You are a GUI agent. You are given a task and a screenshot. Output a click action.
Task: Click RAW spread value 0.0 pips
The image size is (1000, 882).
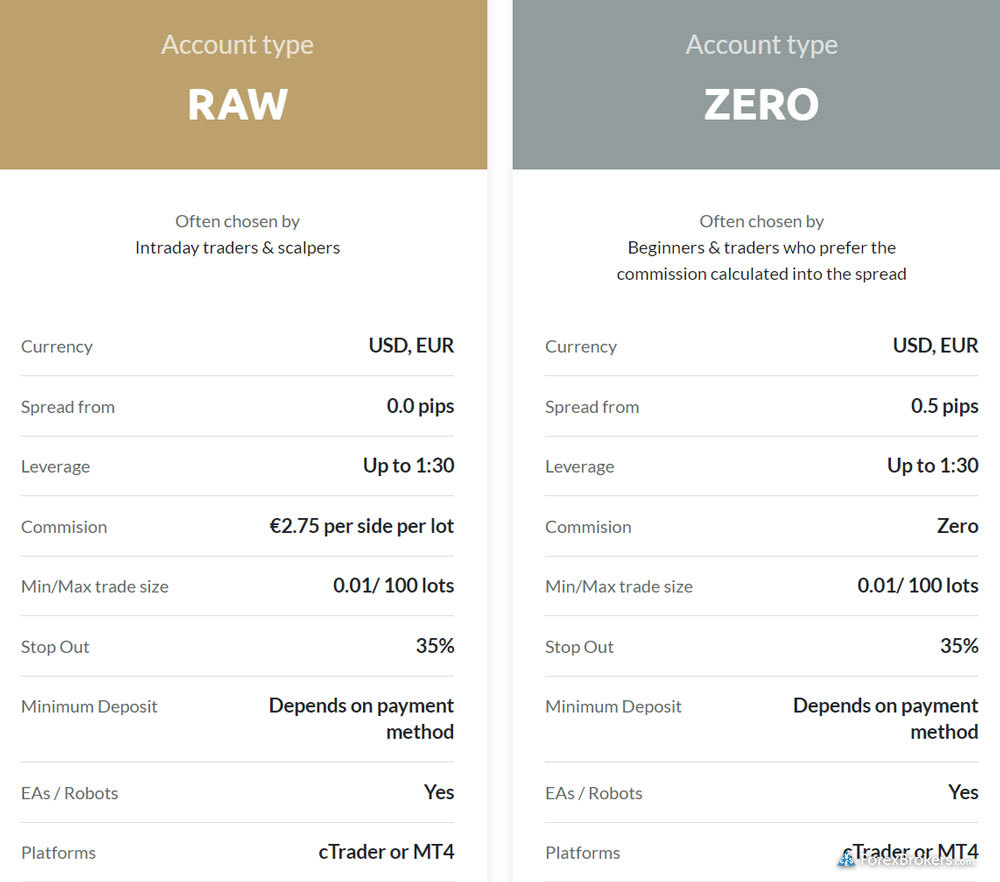[420, 406]
